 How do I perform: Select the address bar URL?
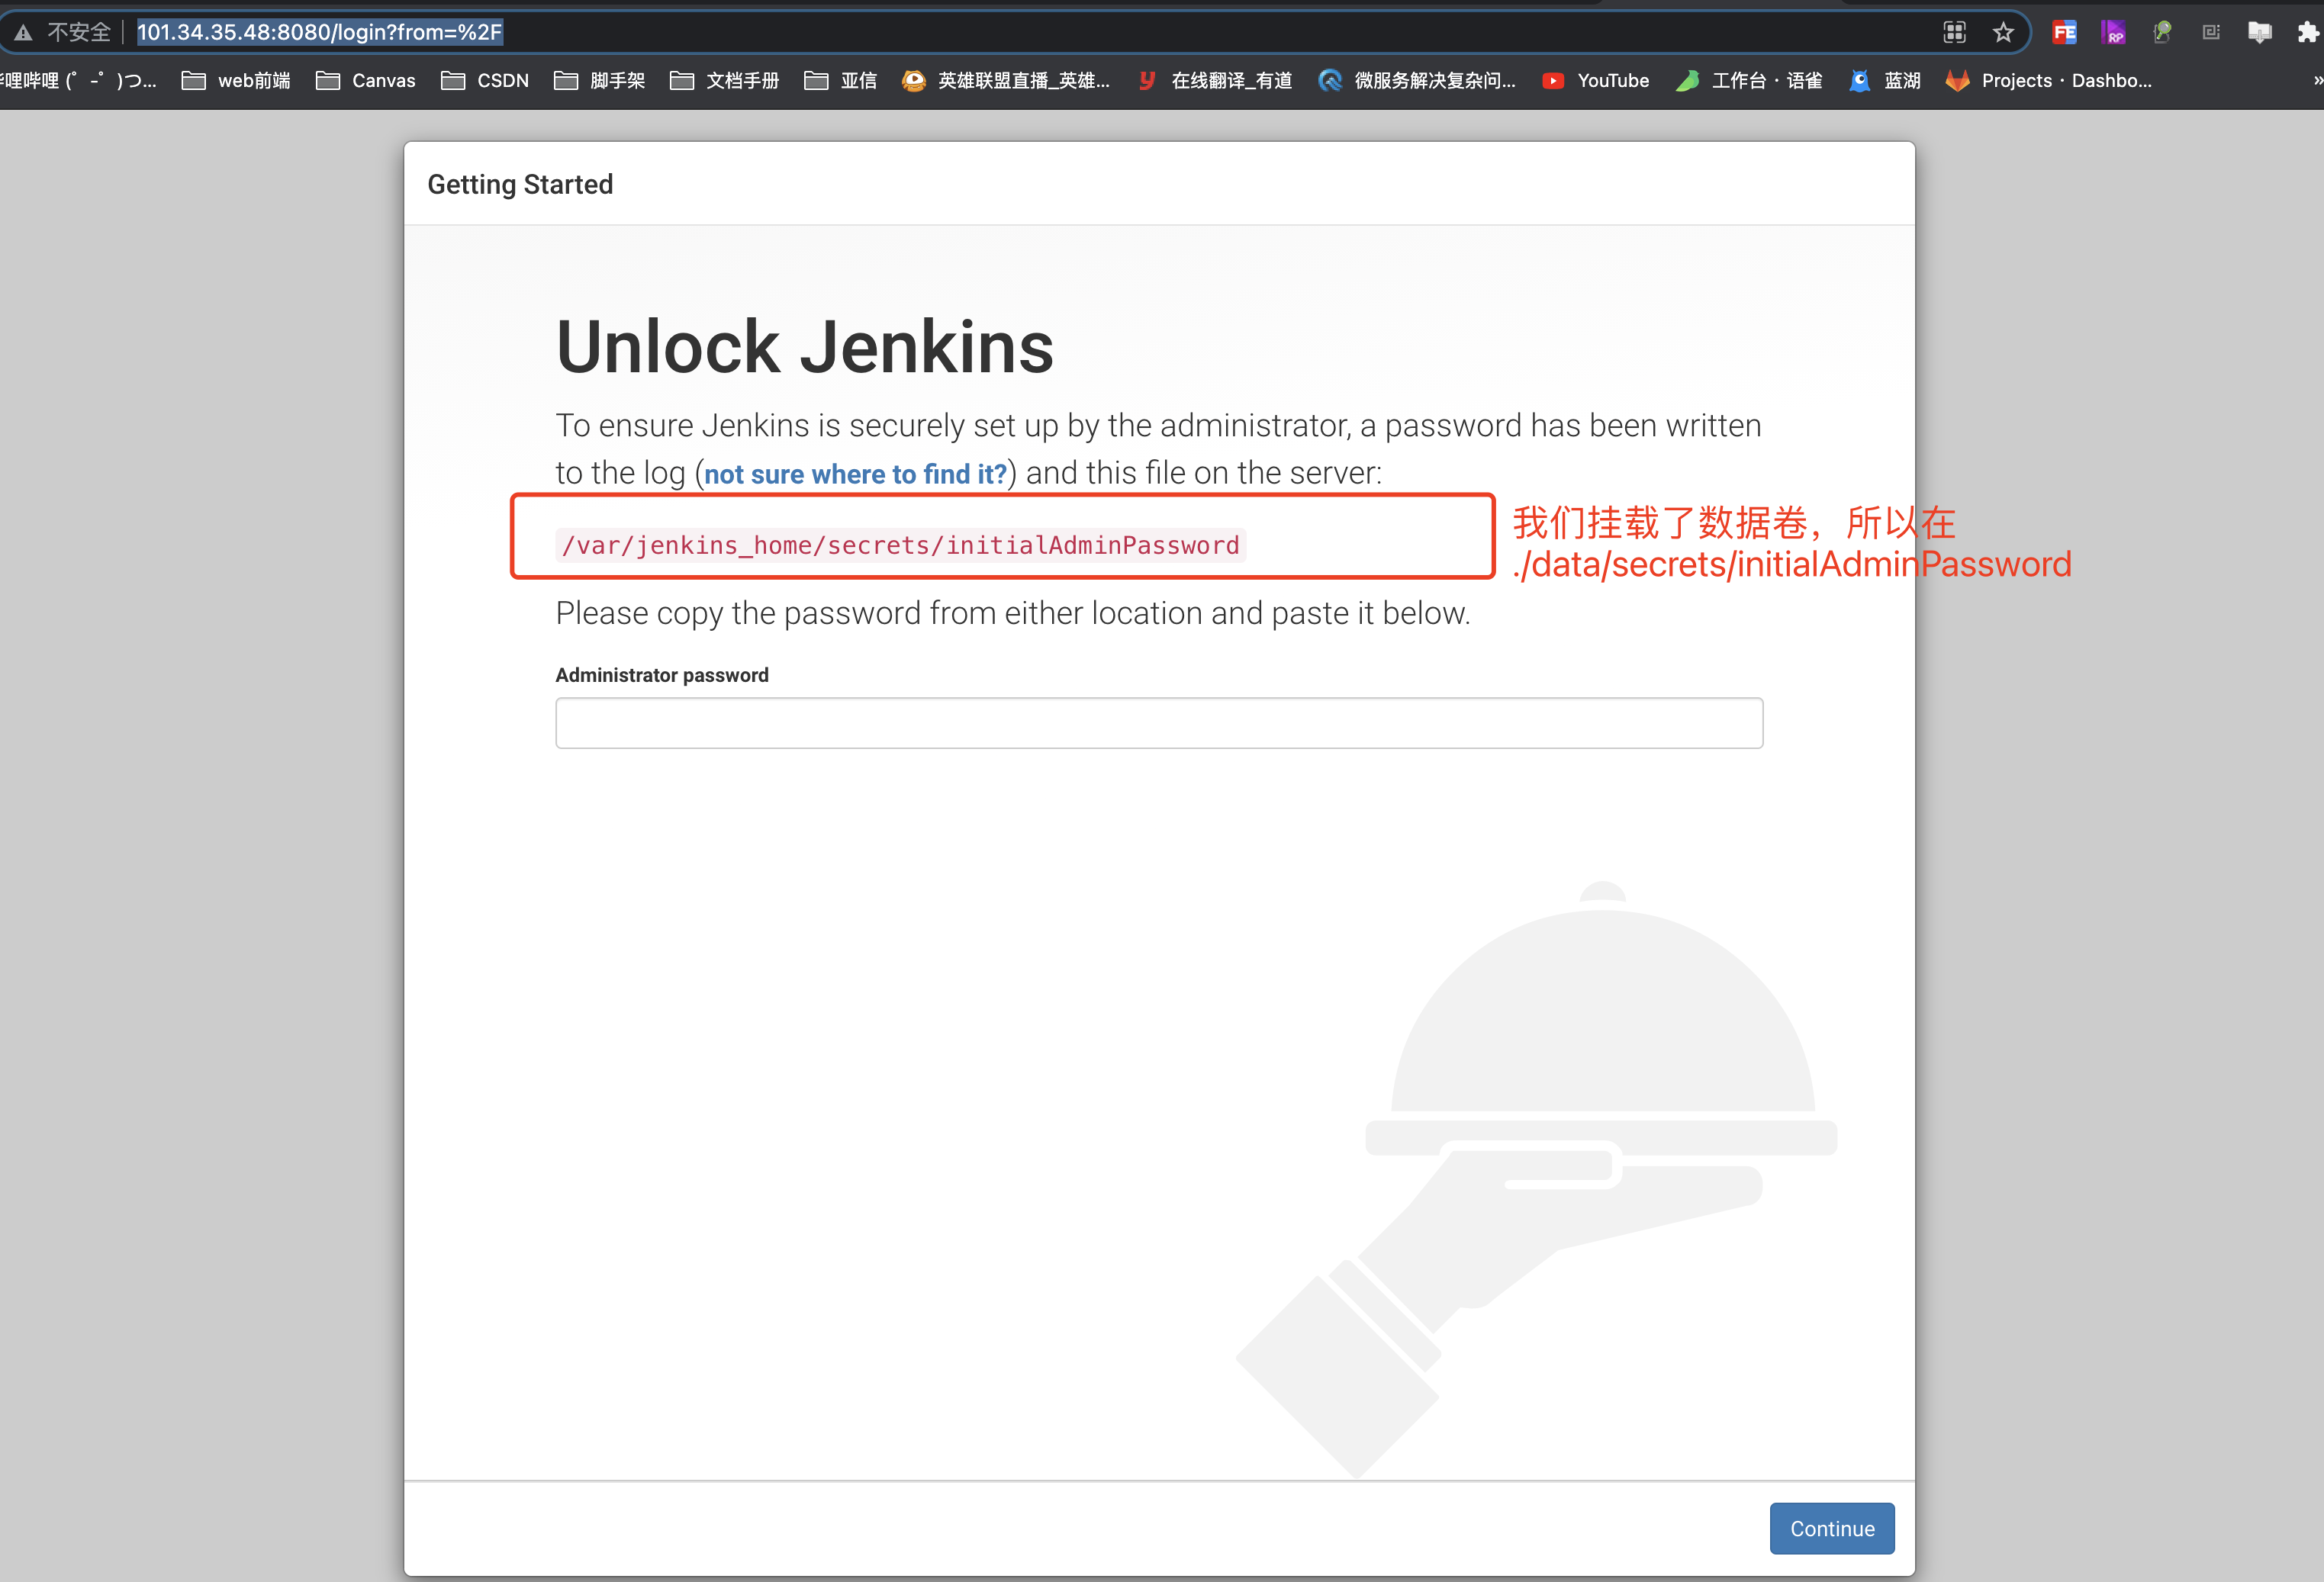320,32
